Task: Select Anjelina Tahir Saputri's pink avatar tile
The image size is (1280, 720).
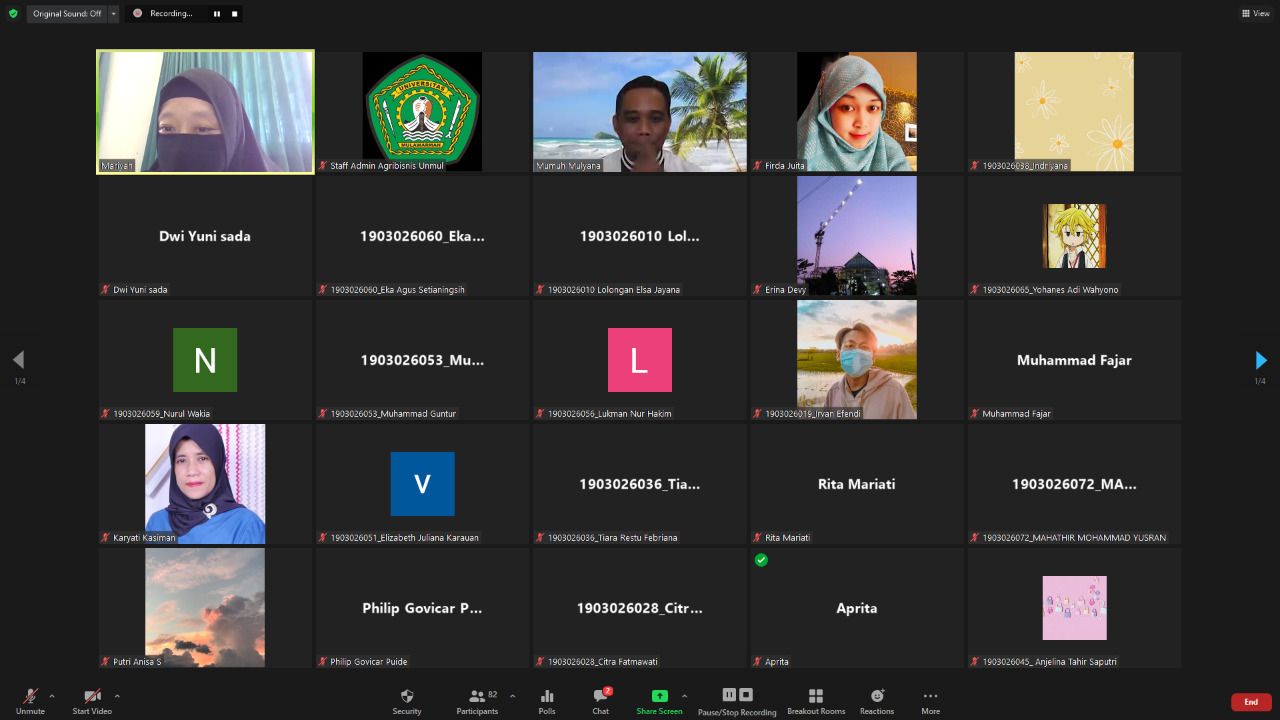Action: 1074,608
